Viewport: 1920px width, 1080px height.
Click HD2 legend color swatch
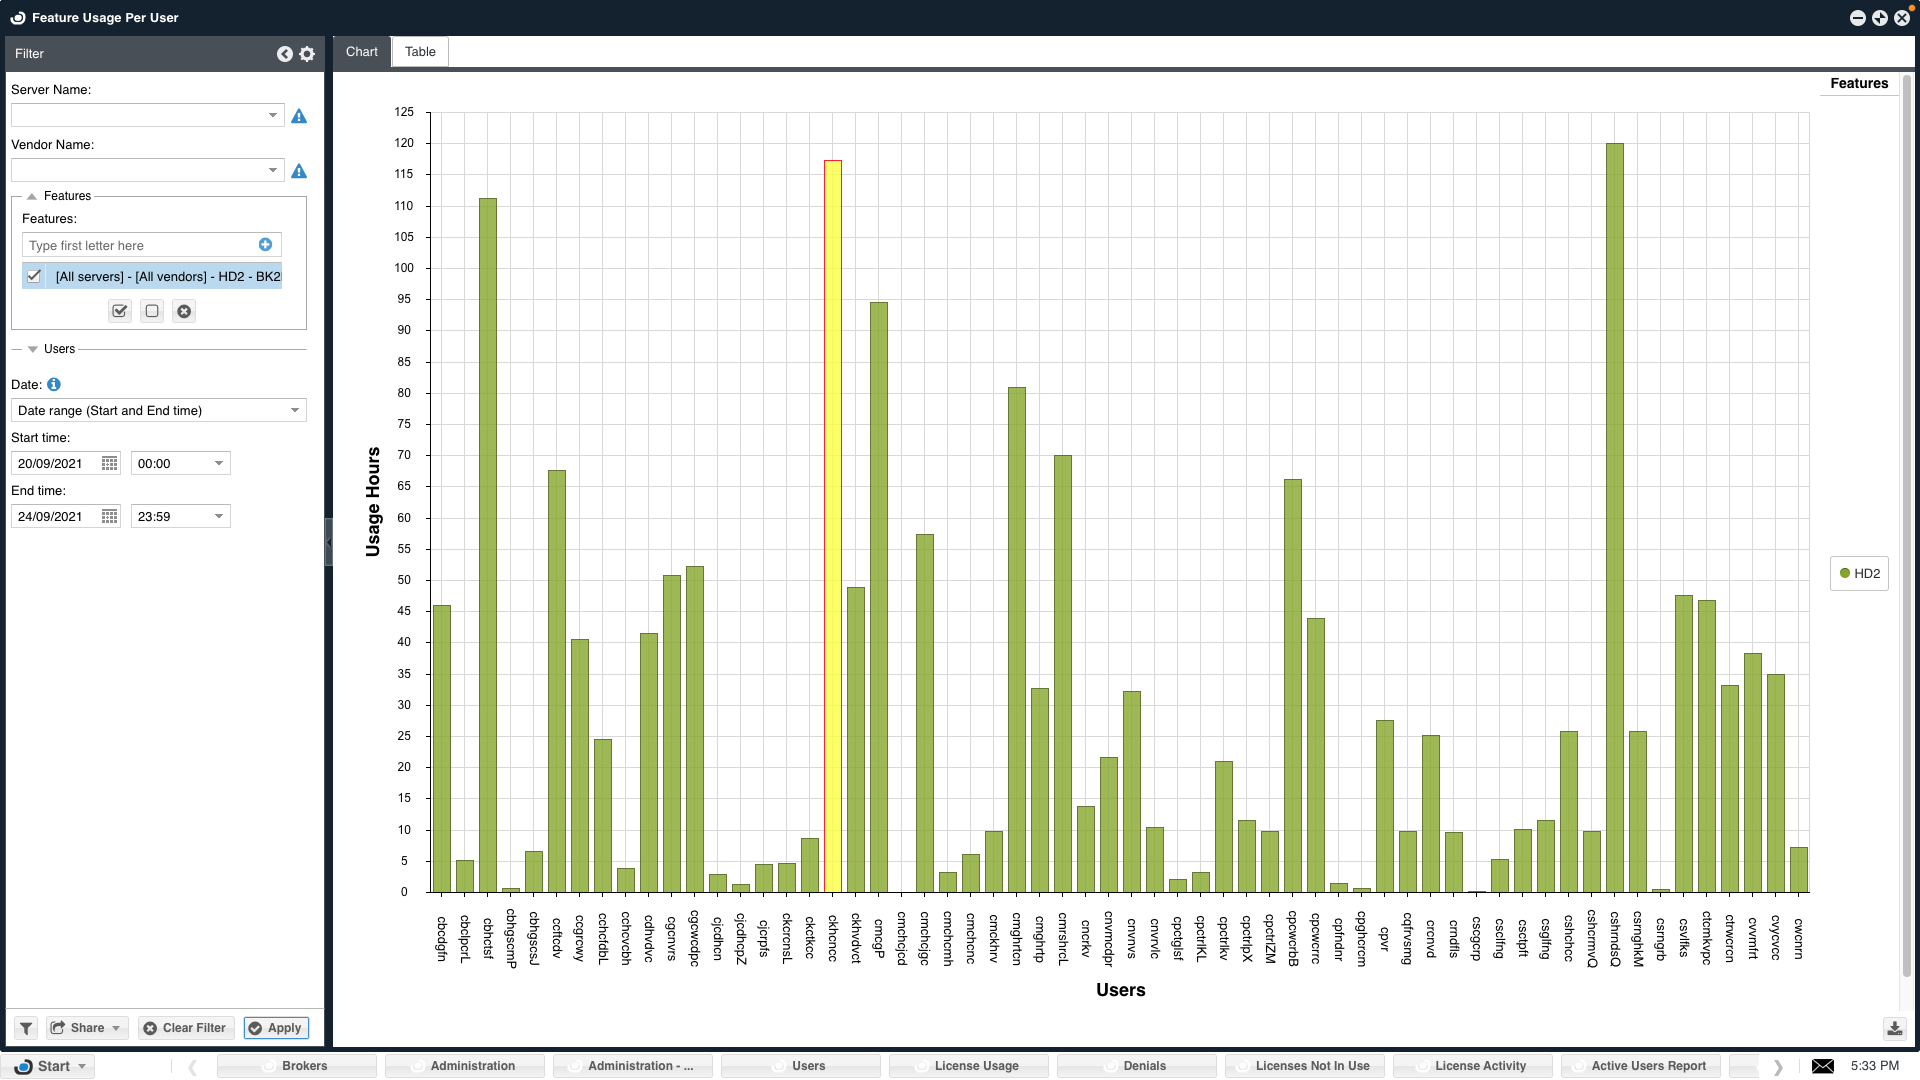click(x=1845, y=573)
